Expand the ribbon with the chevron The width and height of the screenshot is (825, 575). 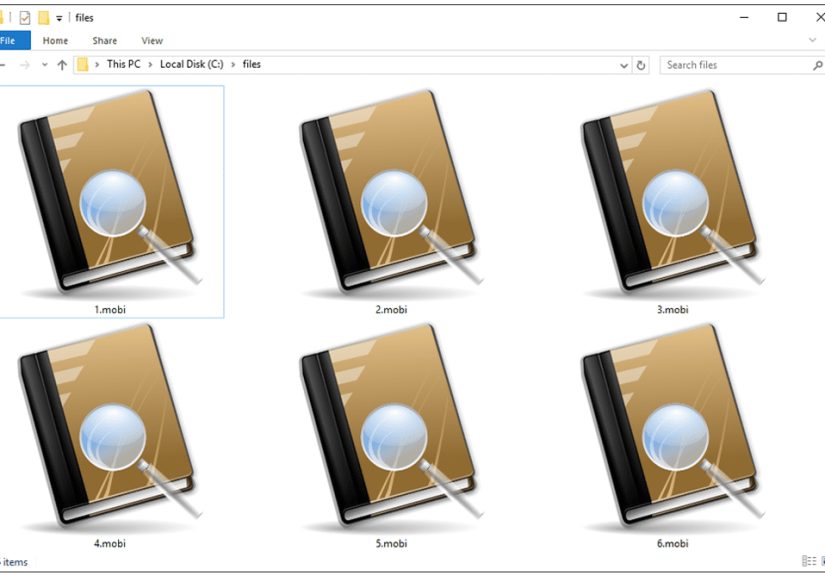pyautogui.click(x=812, y=40)
